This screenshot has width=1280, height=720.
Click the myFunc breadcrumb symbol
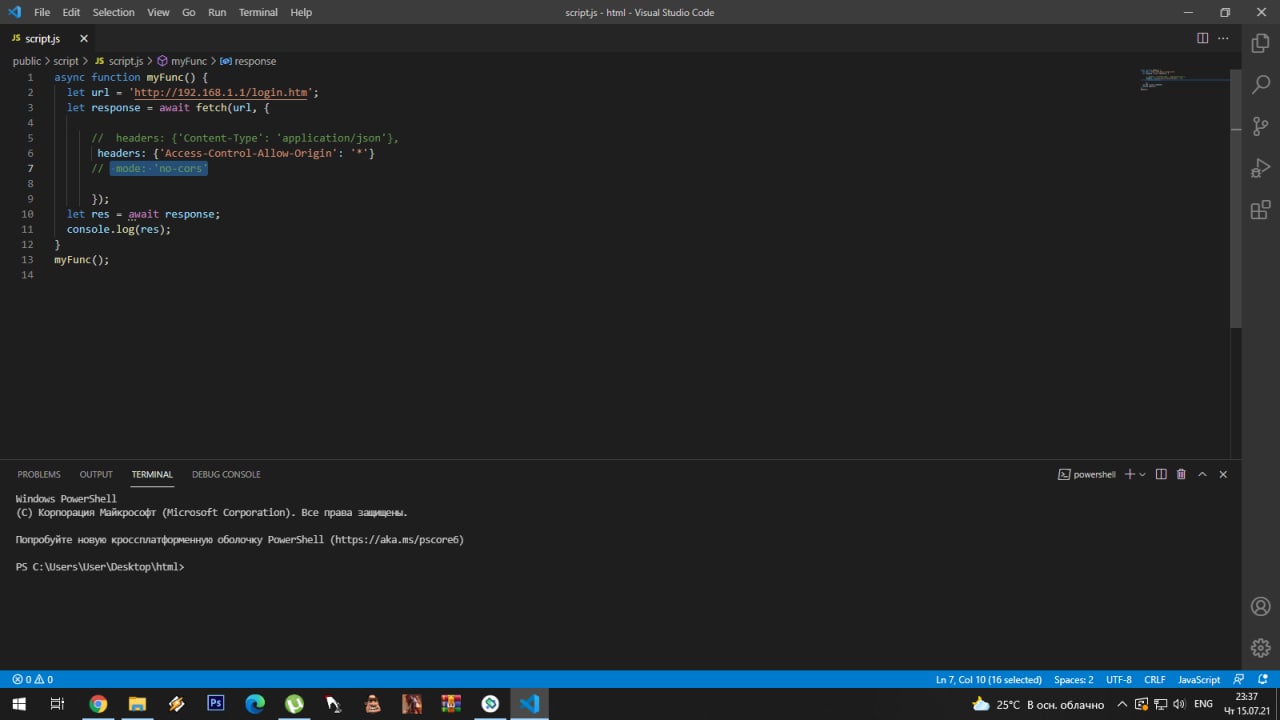[182, 61]
